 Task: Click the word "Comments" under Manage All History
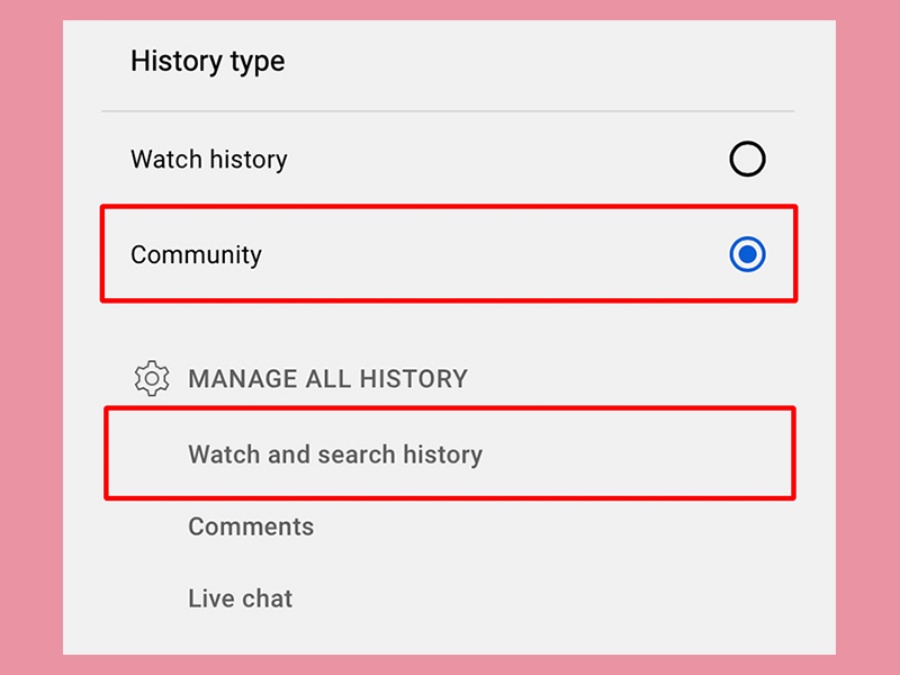click(251, 527)
